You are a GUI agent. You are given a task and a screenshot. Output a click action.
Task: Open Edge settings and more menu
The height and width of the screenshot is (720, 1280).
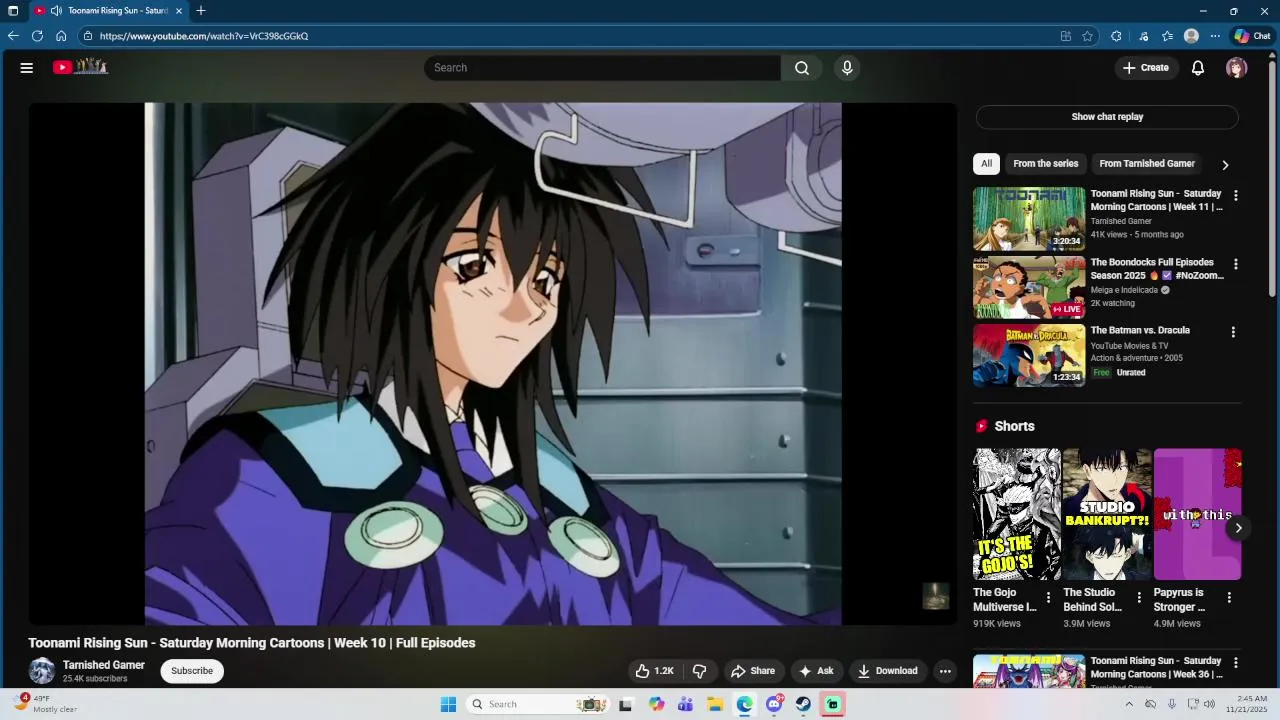pyautogui.click(x=1215, y=36)
